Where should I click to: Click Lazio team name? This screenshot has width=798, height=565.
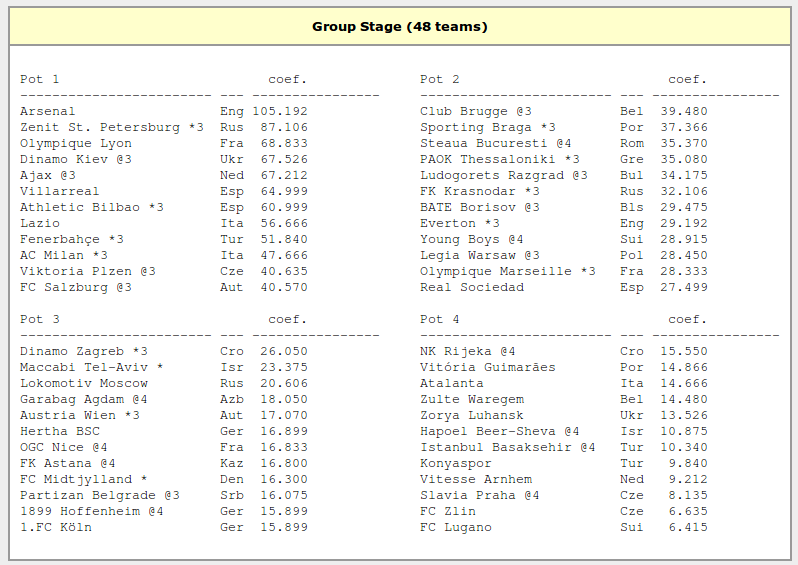(x=40, y=223)
